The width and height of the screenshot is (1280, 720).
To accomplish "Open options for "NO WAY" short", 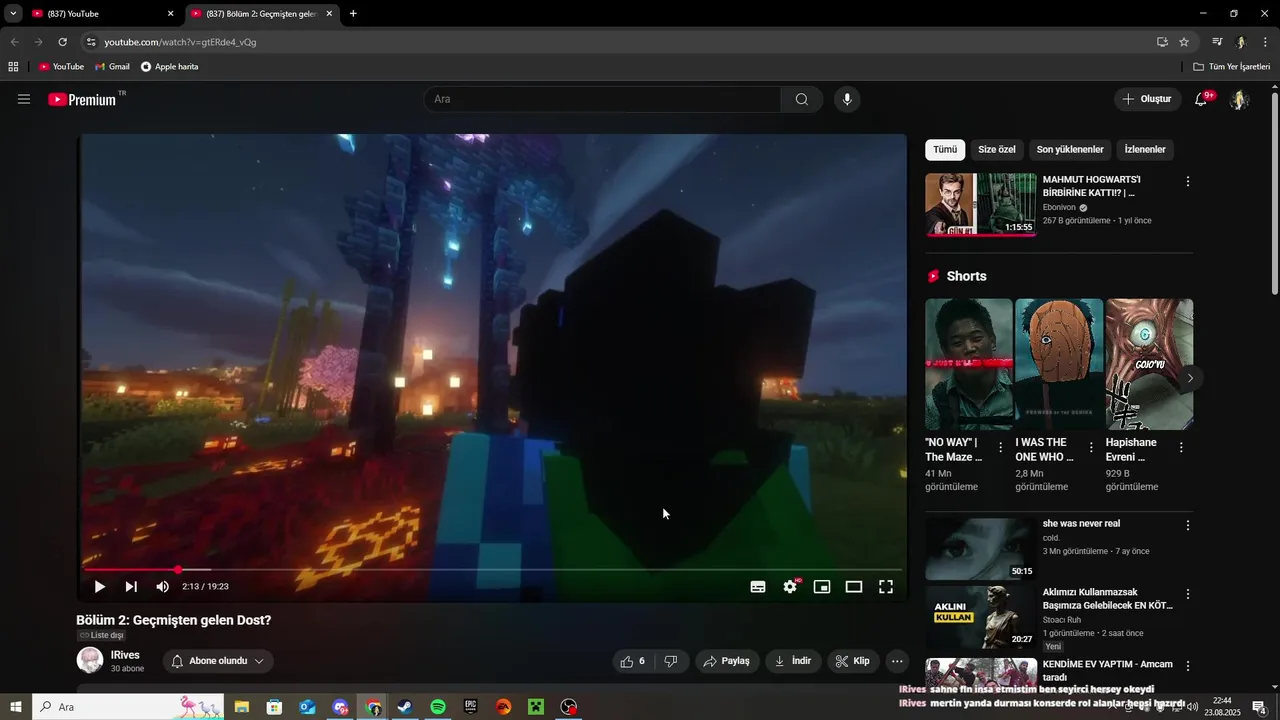I will coord(1001,448).
